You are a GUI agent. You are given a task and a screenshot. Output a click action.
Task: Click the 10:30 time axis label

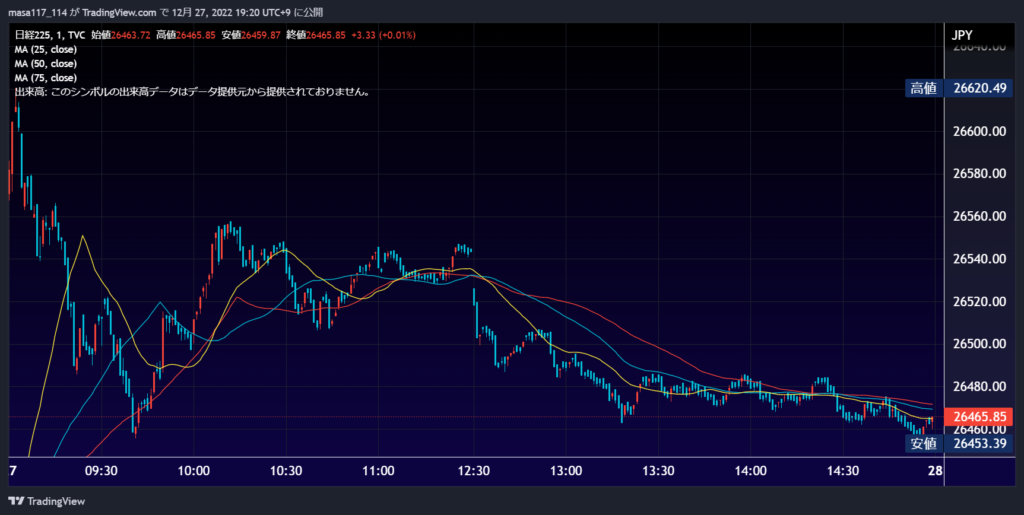(x=286, y=471)
